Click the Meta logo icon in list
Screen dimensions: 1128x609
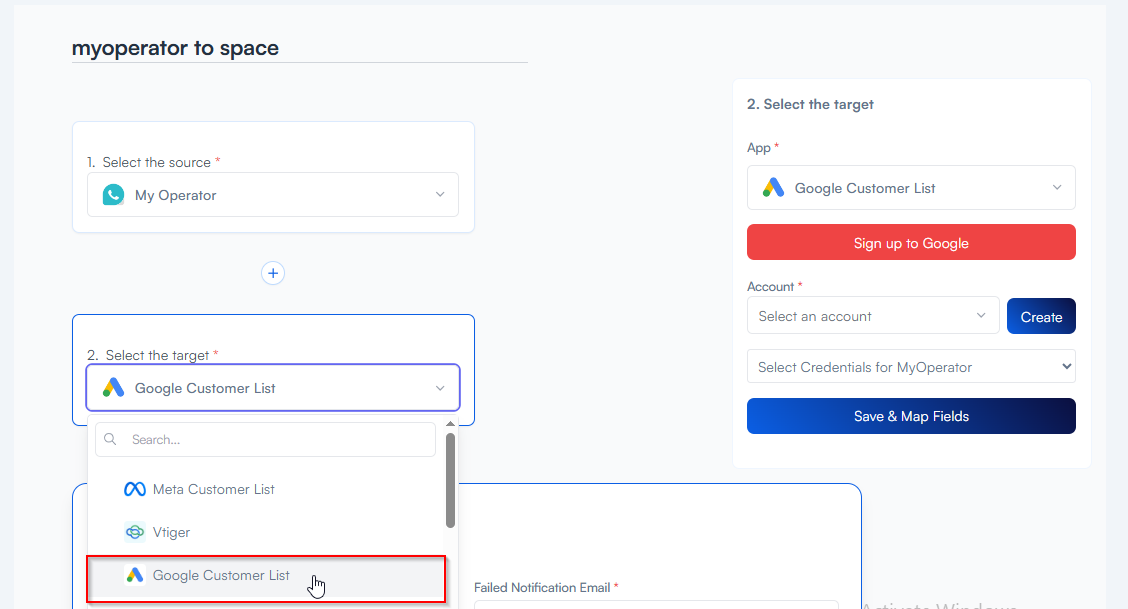135,489
